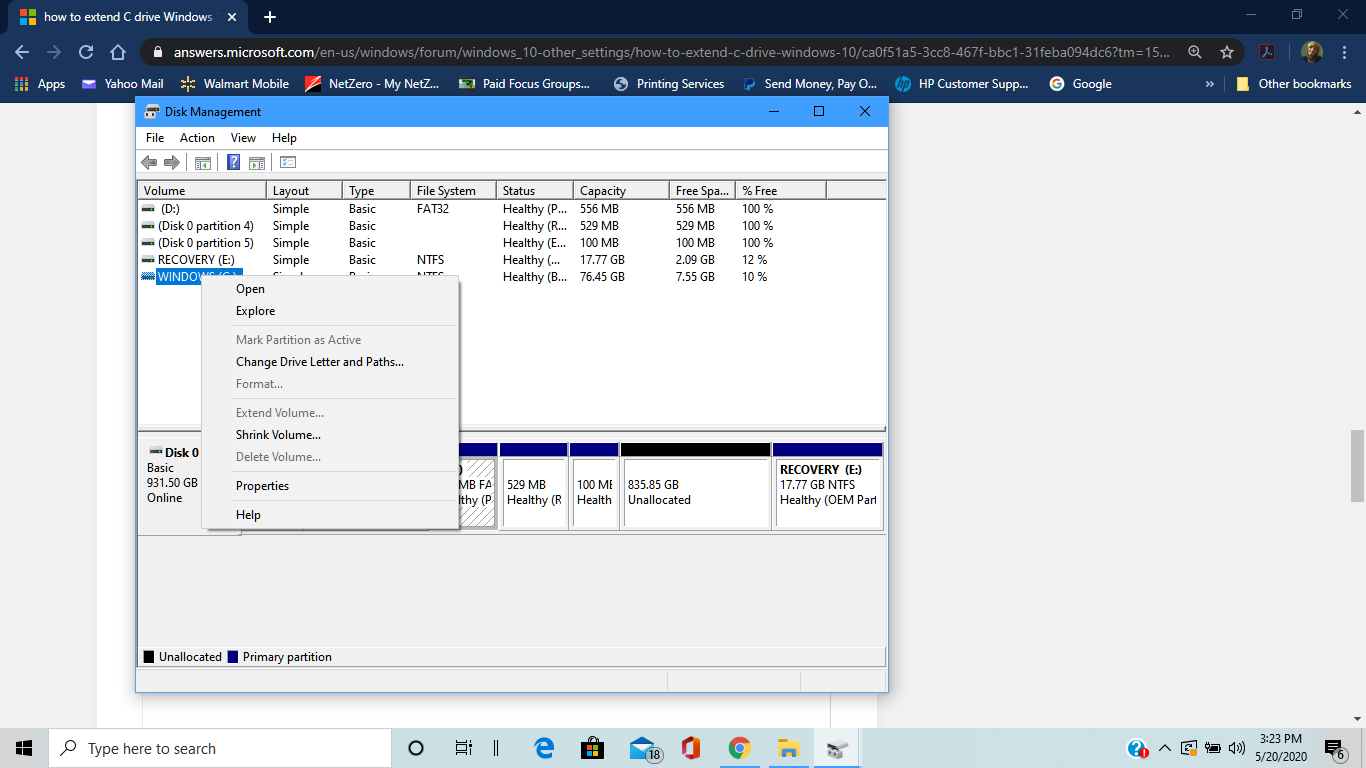The image size is (1366, 768).
Task: Show hidden system tray icons
Action: pos(1164,748)
